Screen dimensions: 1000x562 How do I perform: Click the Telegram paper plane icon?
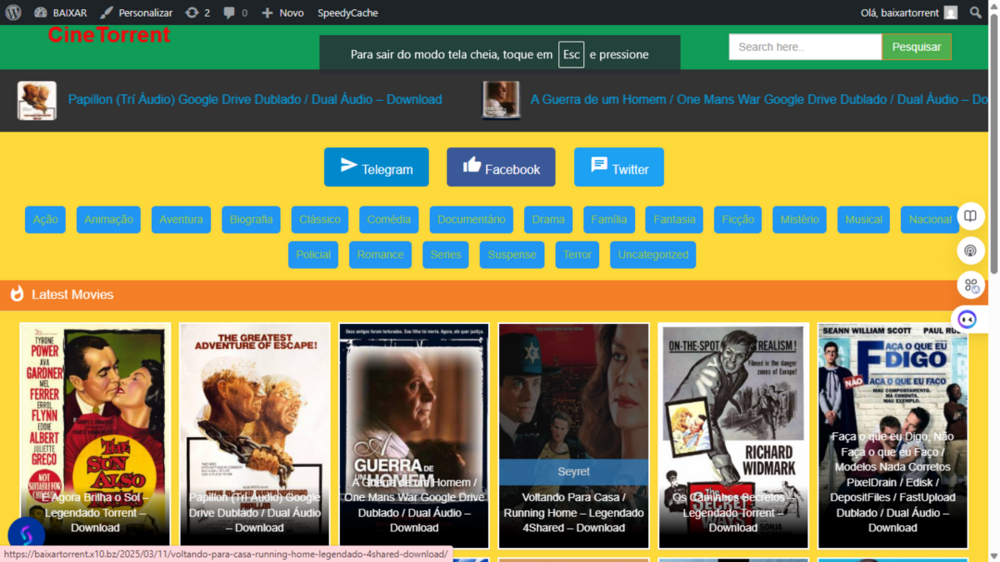coord(348,165)
